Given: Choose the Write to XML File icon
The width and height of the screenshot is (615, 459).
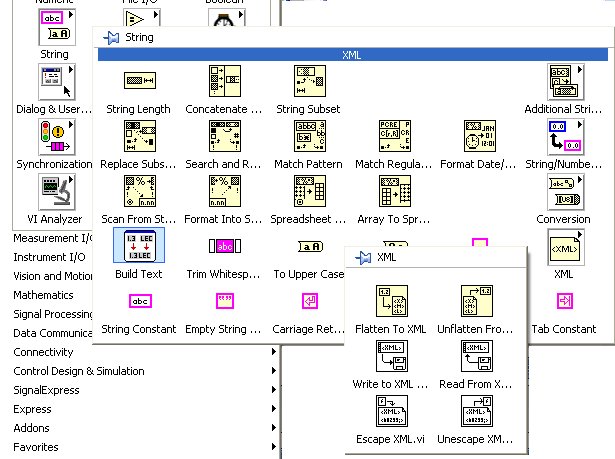Looking at the screenshot, I should [391, 356].
